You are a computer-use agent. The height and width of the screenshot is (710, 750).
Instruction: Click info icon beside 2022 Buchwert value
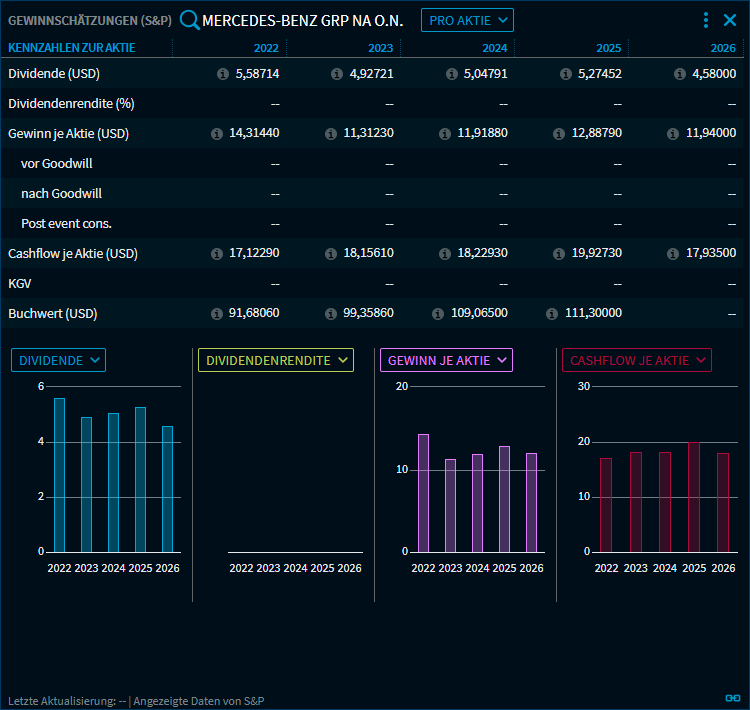(x=217, y=314)
